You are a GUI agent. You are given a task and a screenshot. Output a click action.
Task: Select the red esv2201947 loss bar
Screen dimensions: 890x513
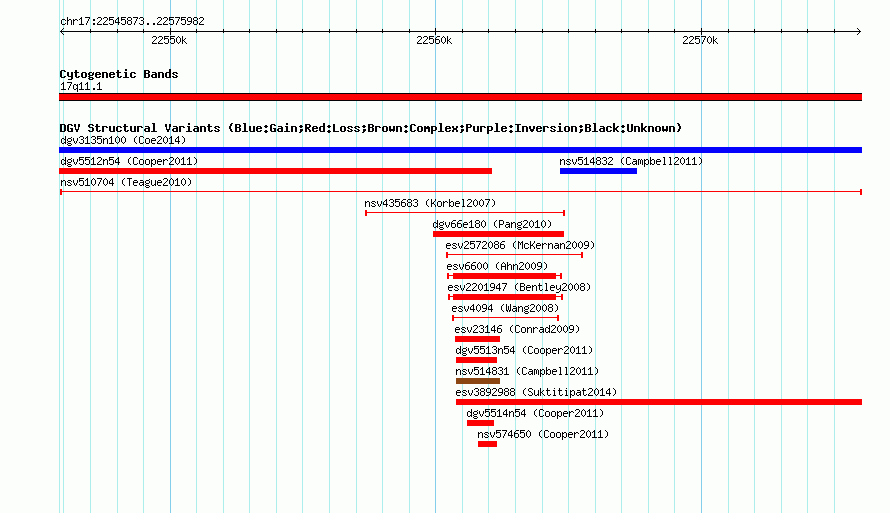pos(505,297)
